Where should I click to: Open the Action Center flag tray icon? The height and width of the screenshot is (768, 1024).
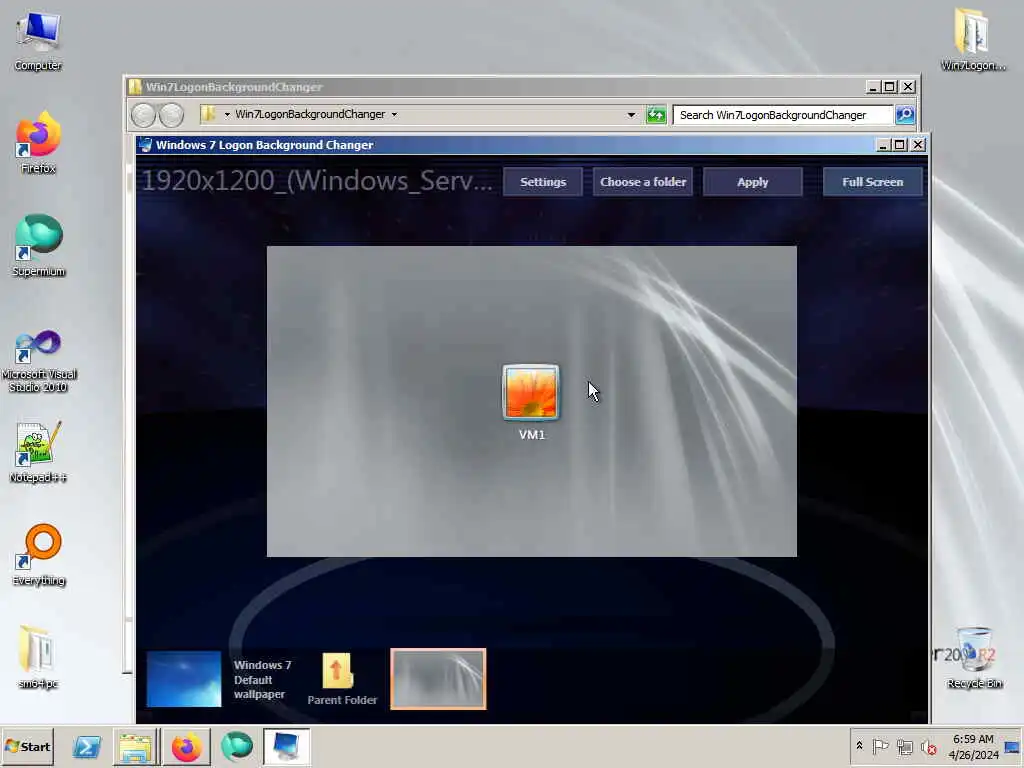click(880, 746)
